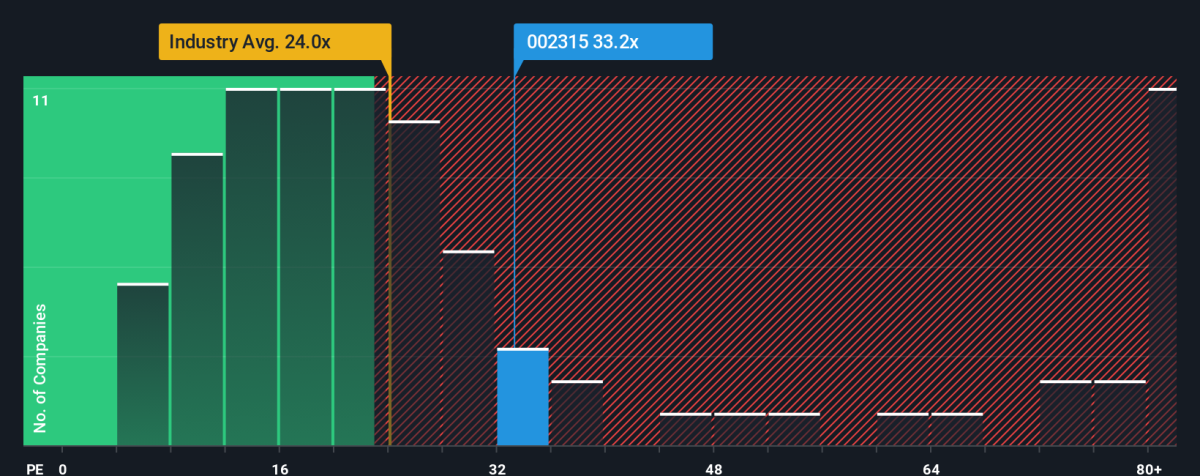Click the histogram bar over PE 4-8
The width and height of the screenshot is (1200, 476).
point(143,365)
